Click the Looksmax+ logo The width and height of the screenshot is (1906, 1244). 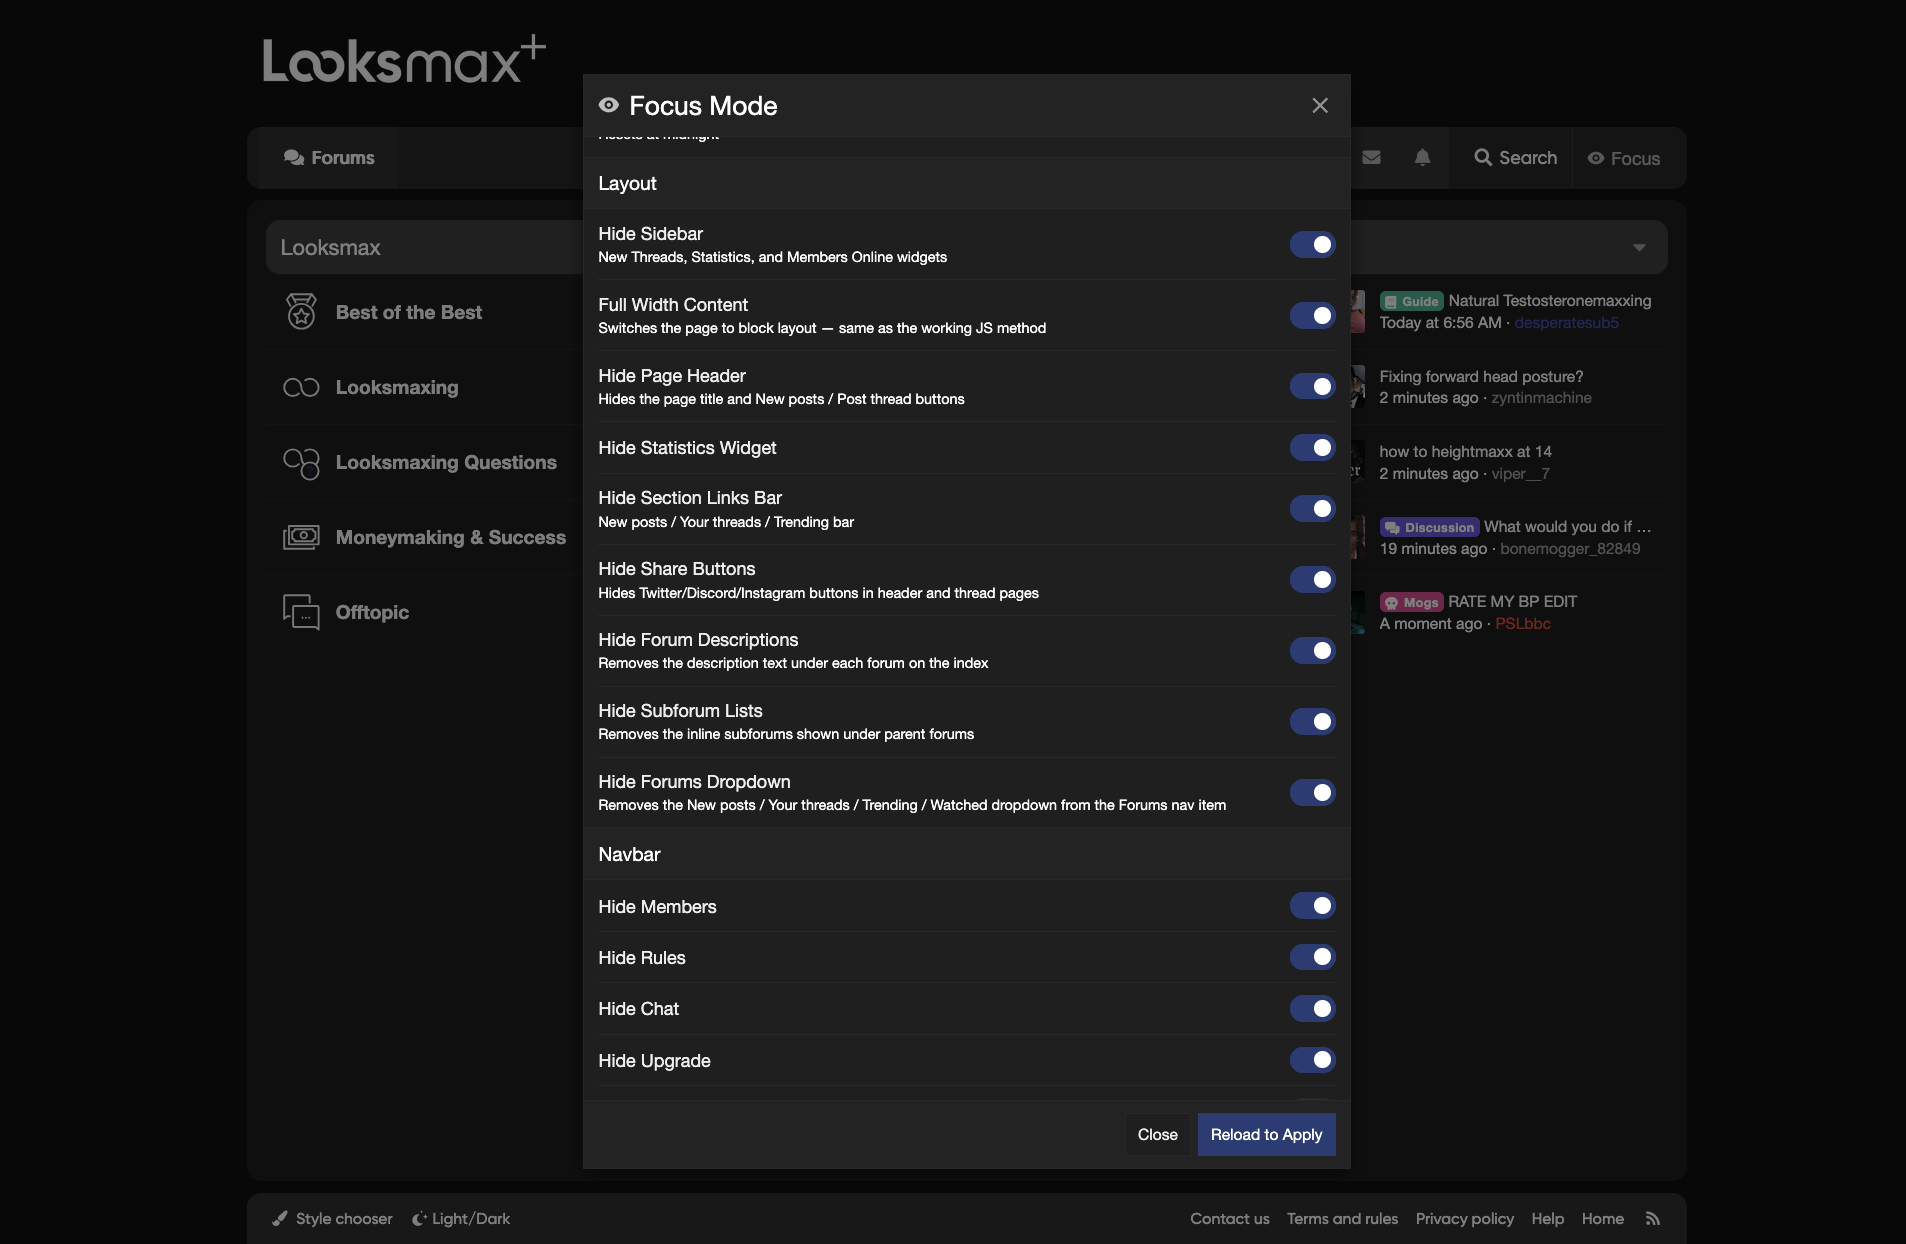pyautogui.click(x=404, y=60)
